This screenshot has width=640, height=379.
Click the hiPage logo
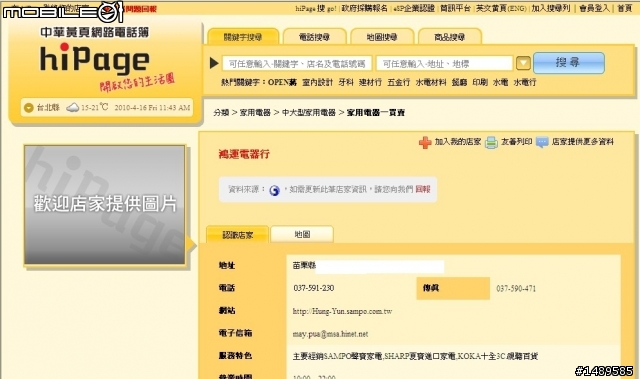[95, 60]
